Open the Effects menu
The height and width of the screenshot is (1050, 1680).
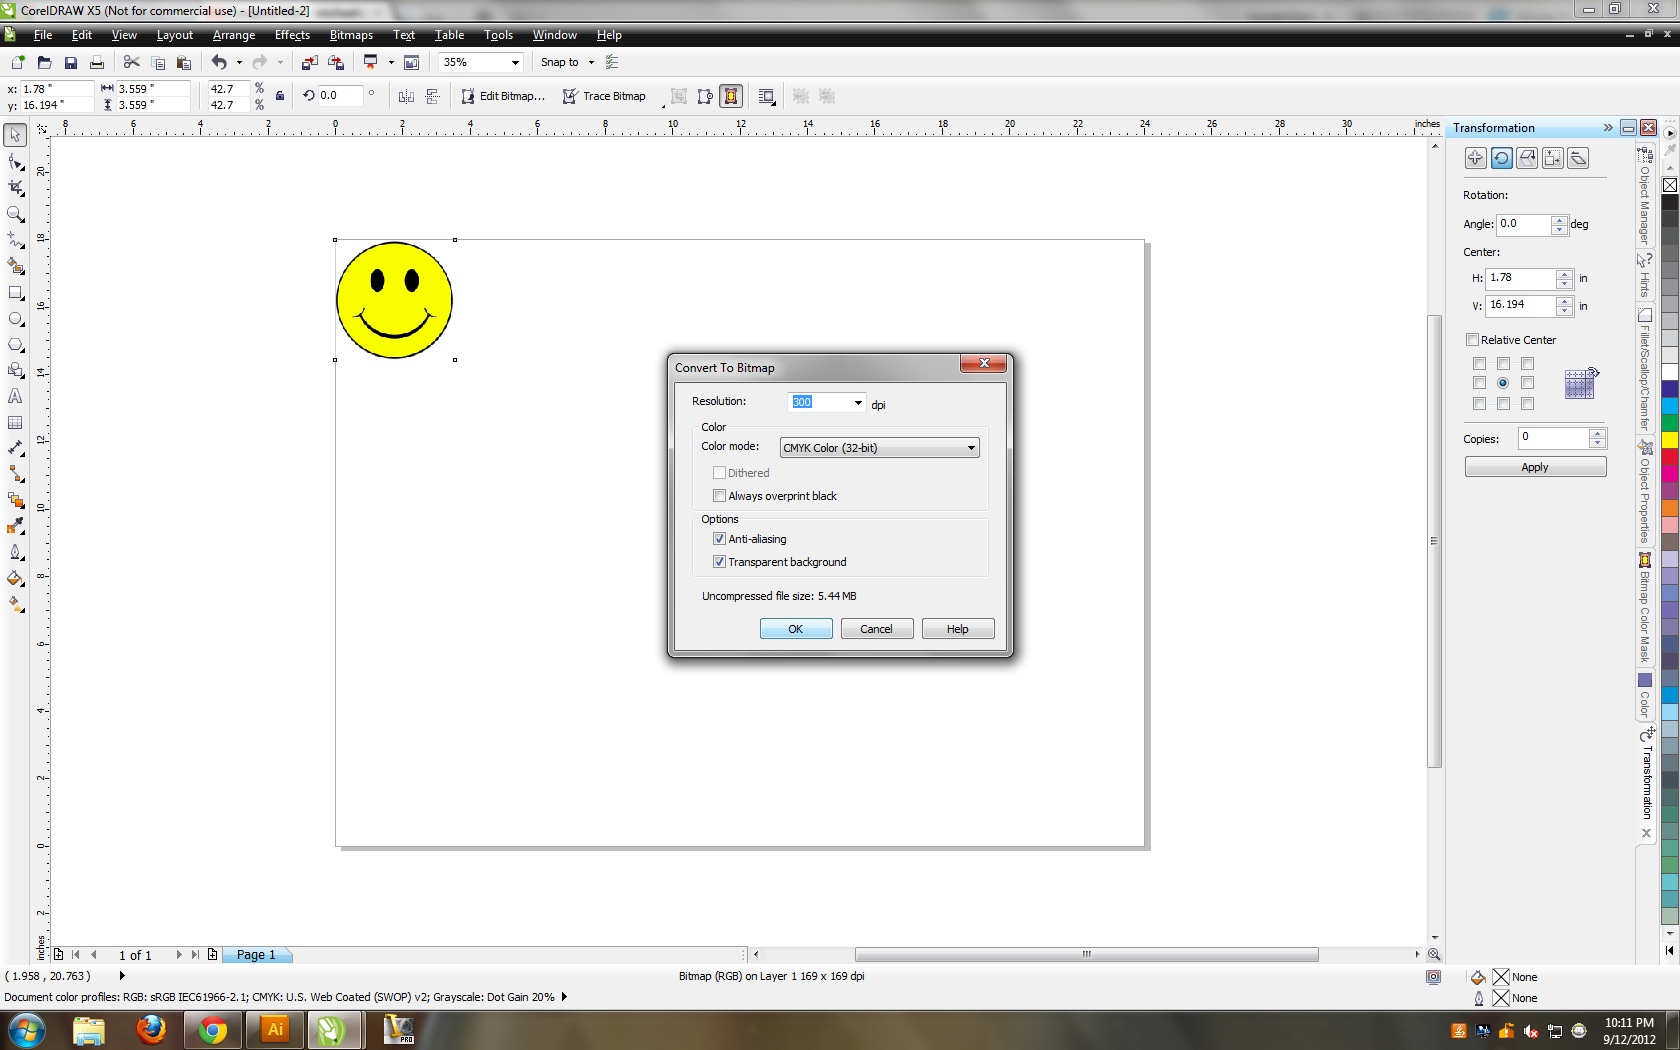(x=292, y=35)
